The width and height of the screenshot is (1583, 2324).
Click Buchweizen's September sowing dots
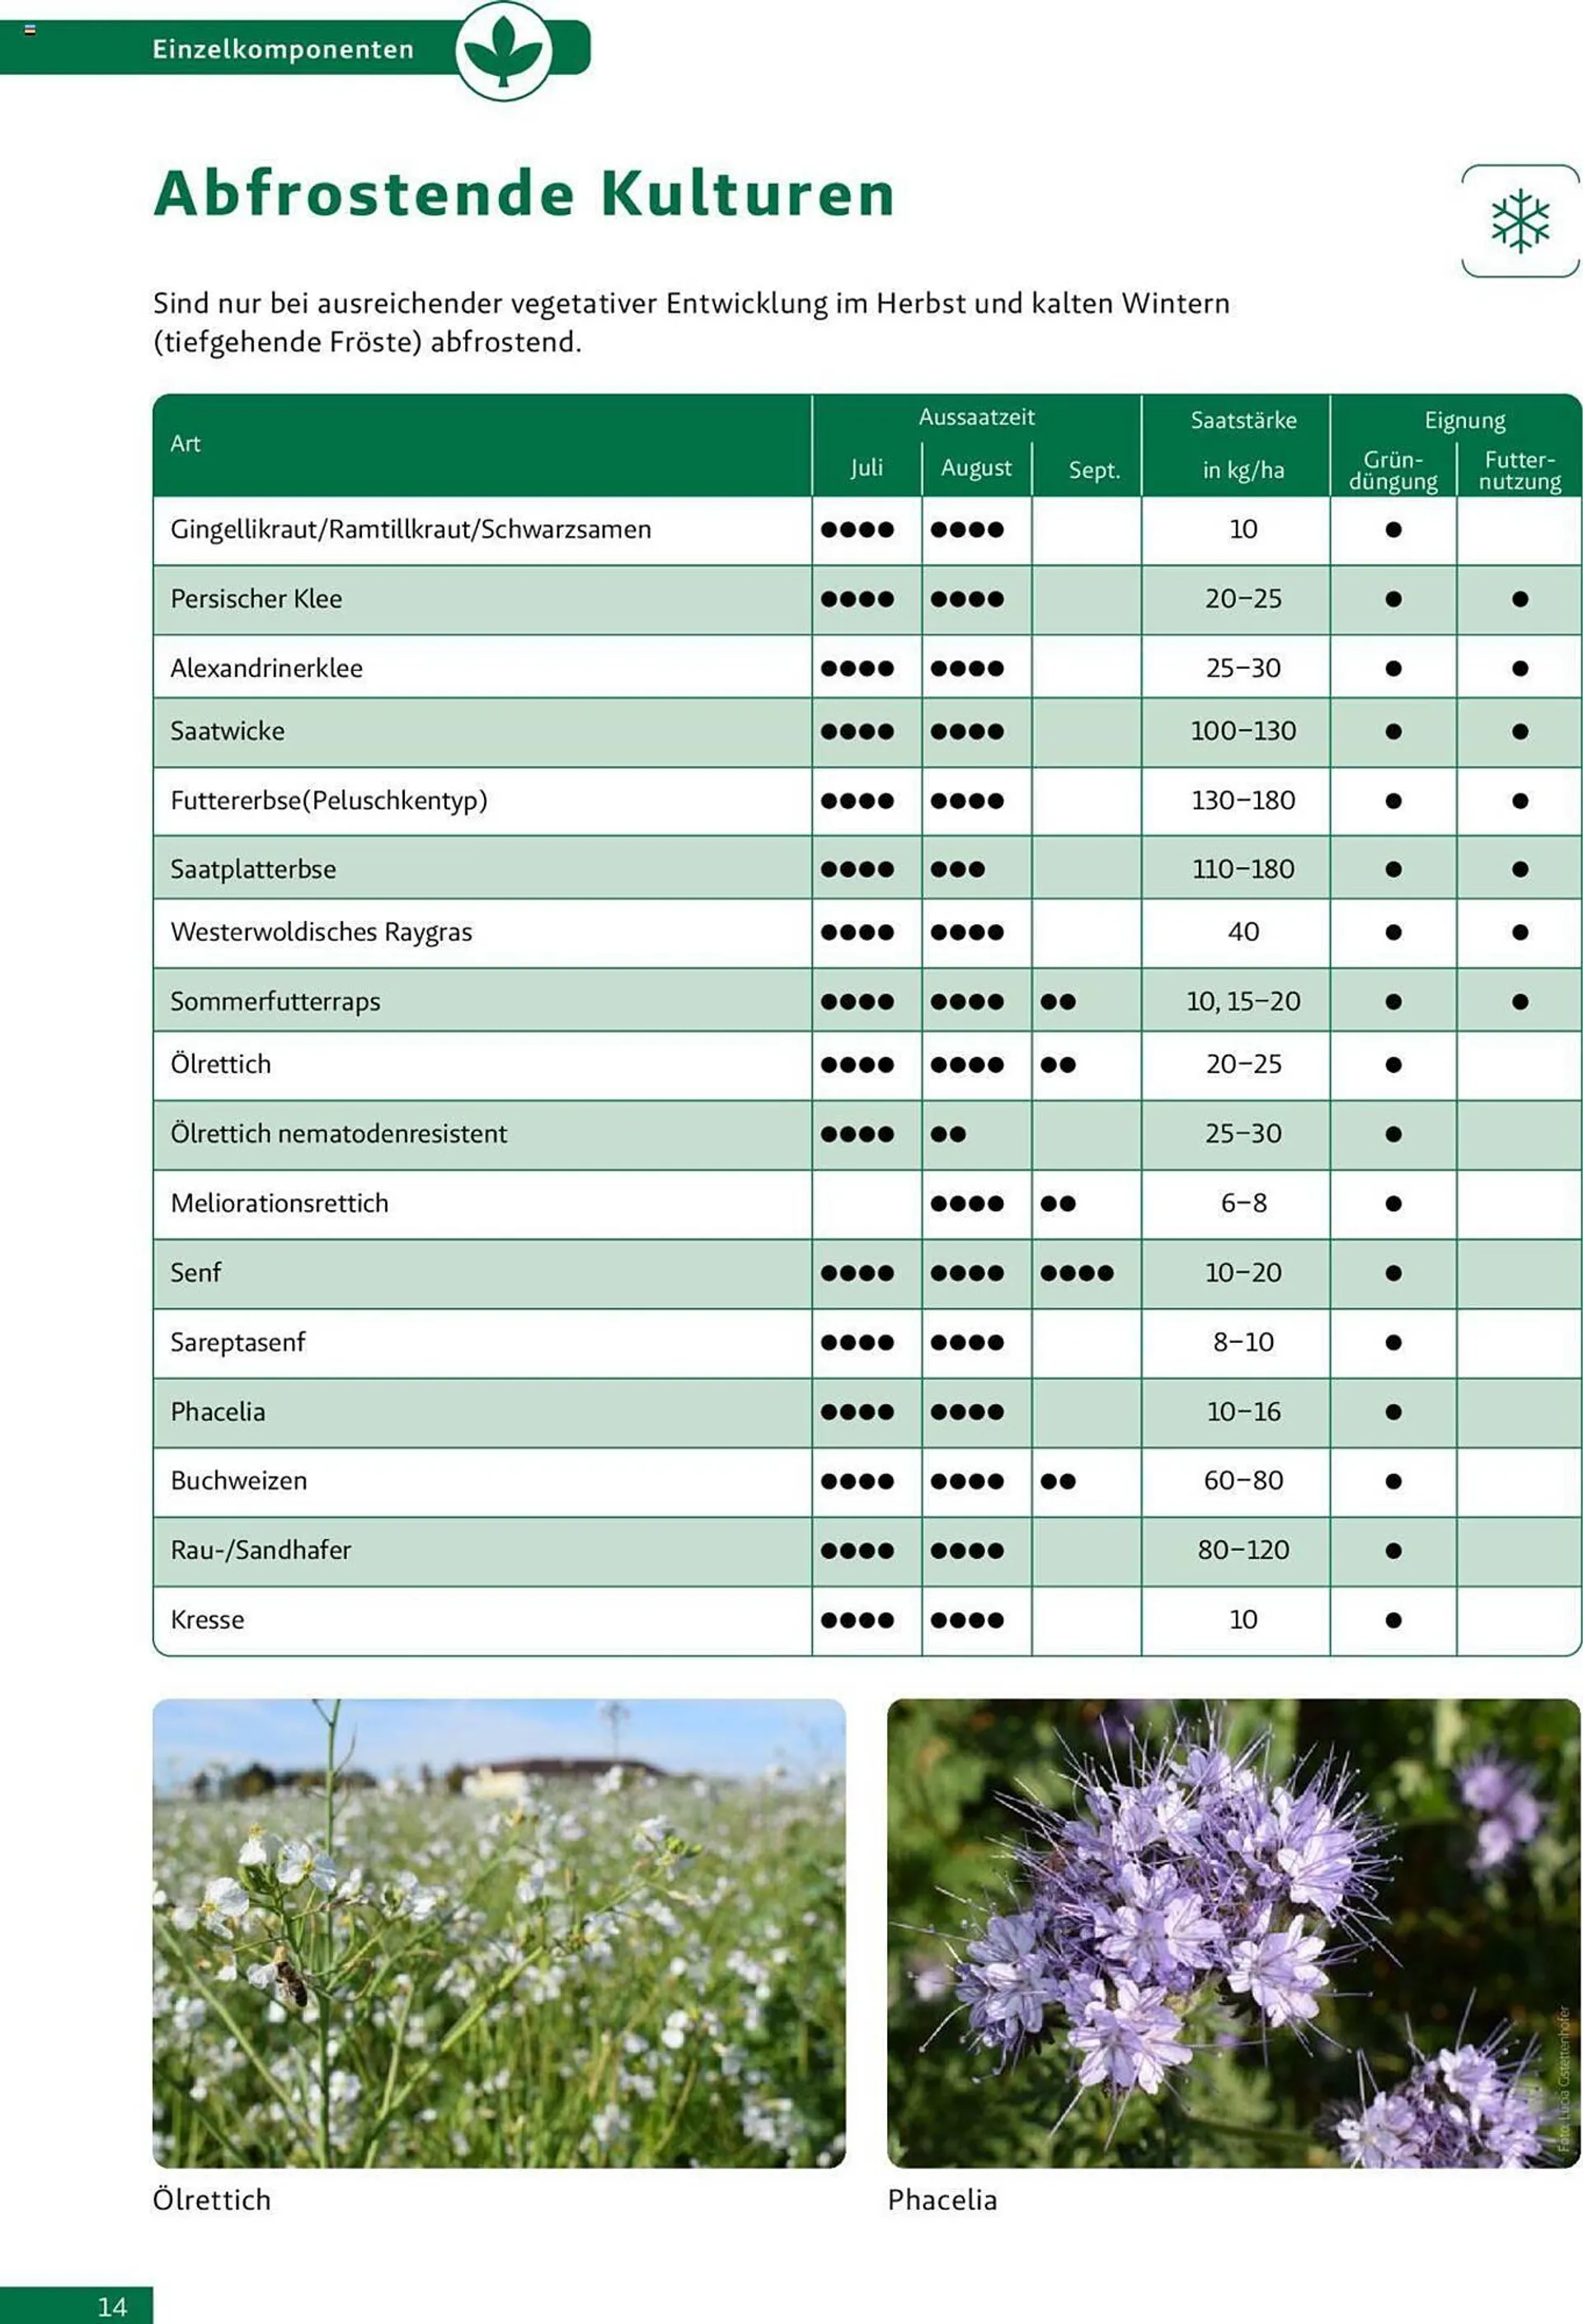pos(1058,1481)
